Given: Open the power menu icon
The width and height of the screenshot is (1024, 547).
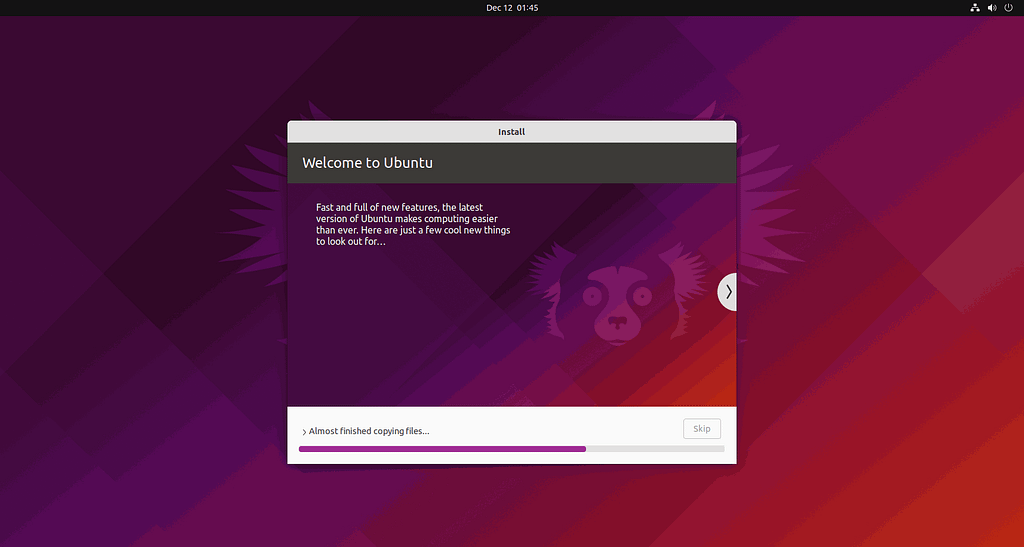Looking at the screenshot, I should point(1008,8).
